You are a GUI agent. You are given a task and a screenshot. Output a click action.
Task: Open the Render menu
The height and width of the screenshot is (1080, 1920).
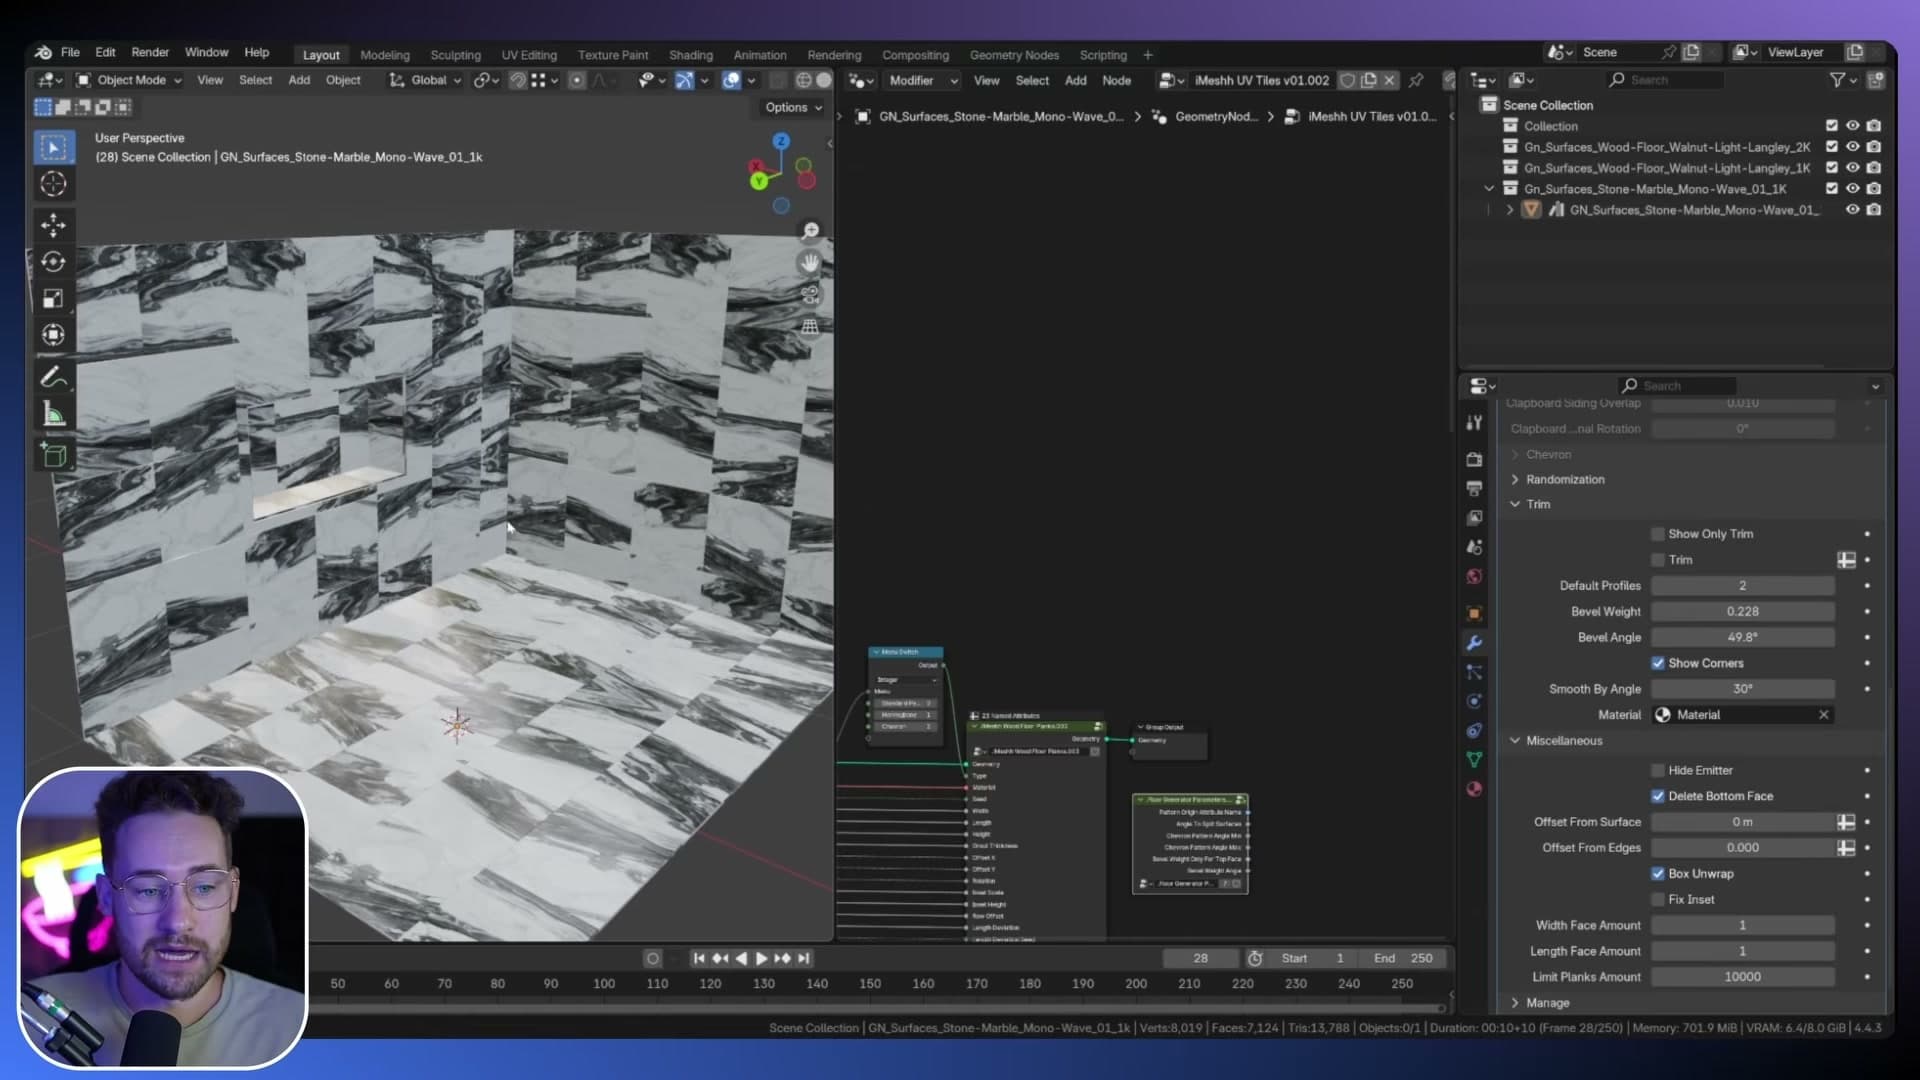(x=150, y=52)
